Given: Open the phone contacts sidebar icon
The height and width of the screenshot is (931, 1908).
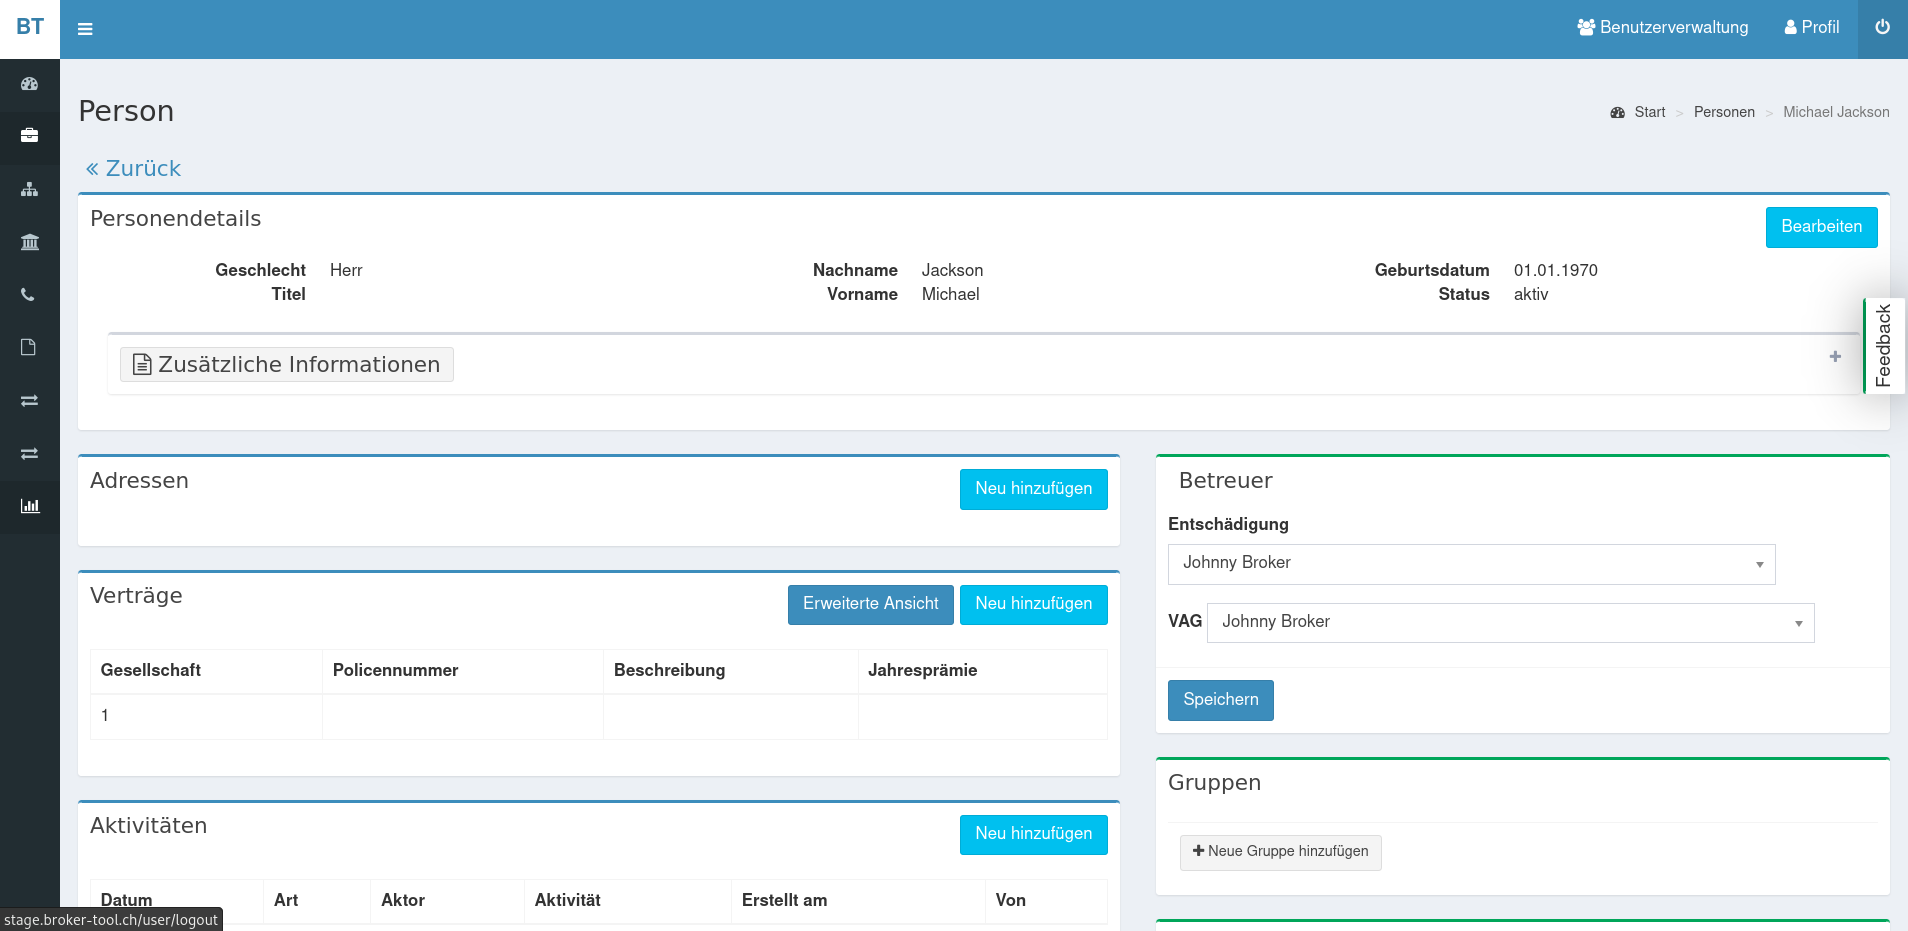Looking at the screenshot, I should pos(29,294).
